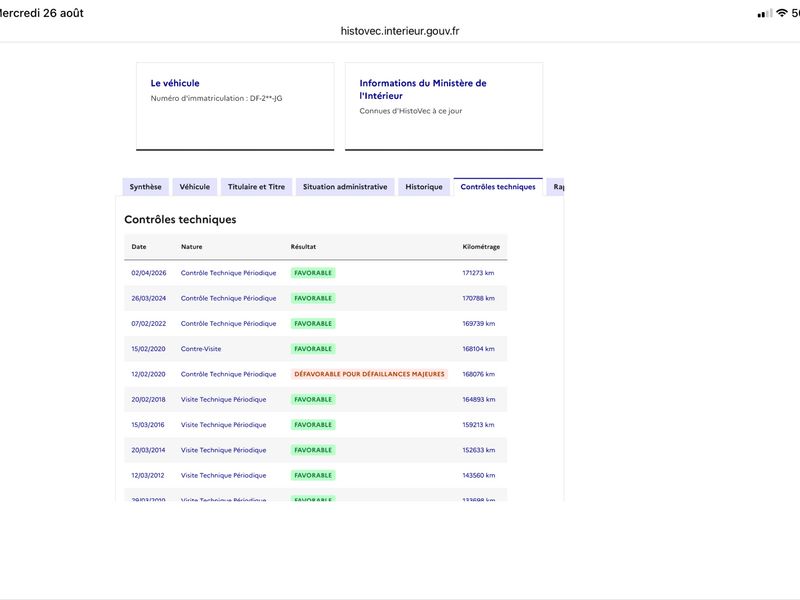Click the date 20/02/2018
The width and height of the screenshot is (800, 600).
coord(148,399)
